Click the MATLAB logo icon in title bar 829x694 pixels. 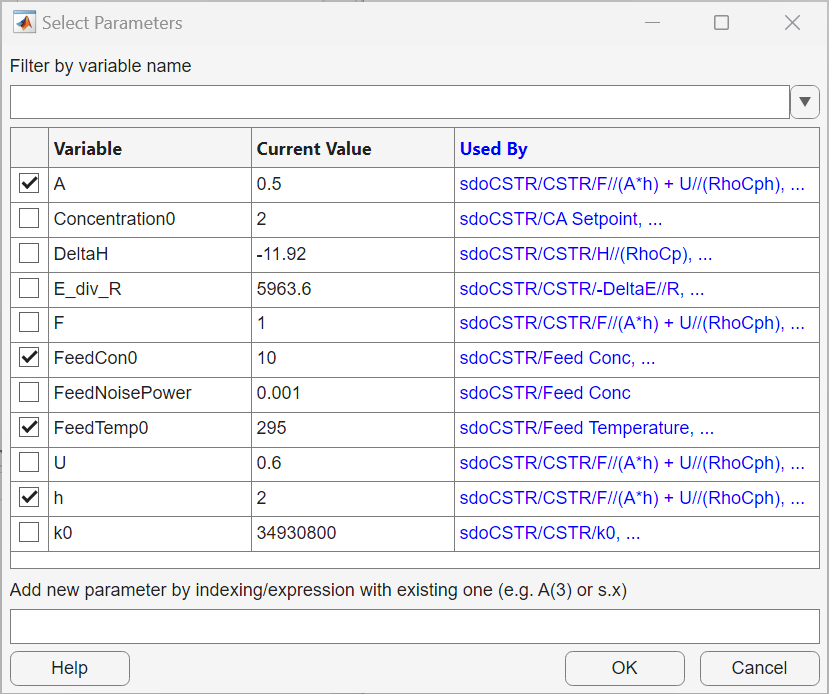click(x=23, y=22)
